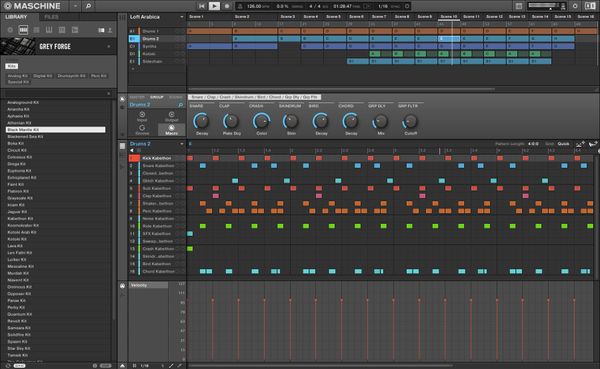
Task: Select Kabethon Kit in the results list
Action: click(x=55, y=219)
